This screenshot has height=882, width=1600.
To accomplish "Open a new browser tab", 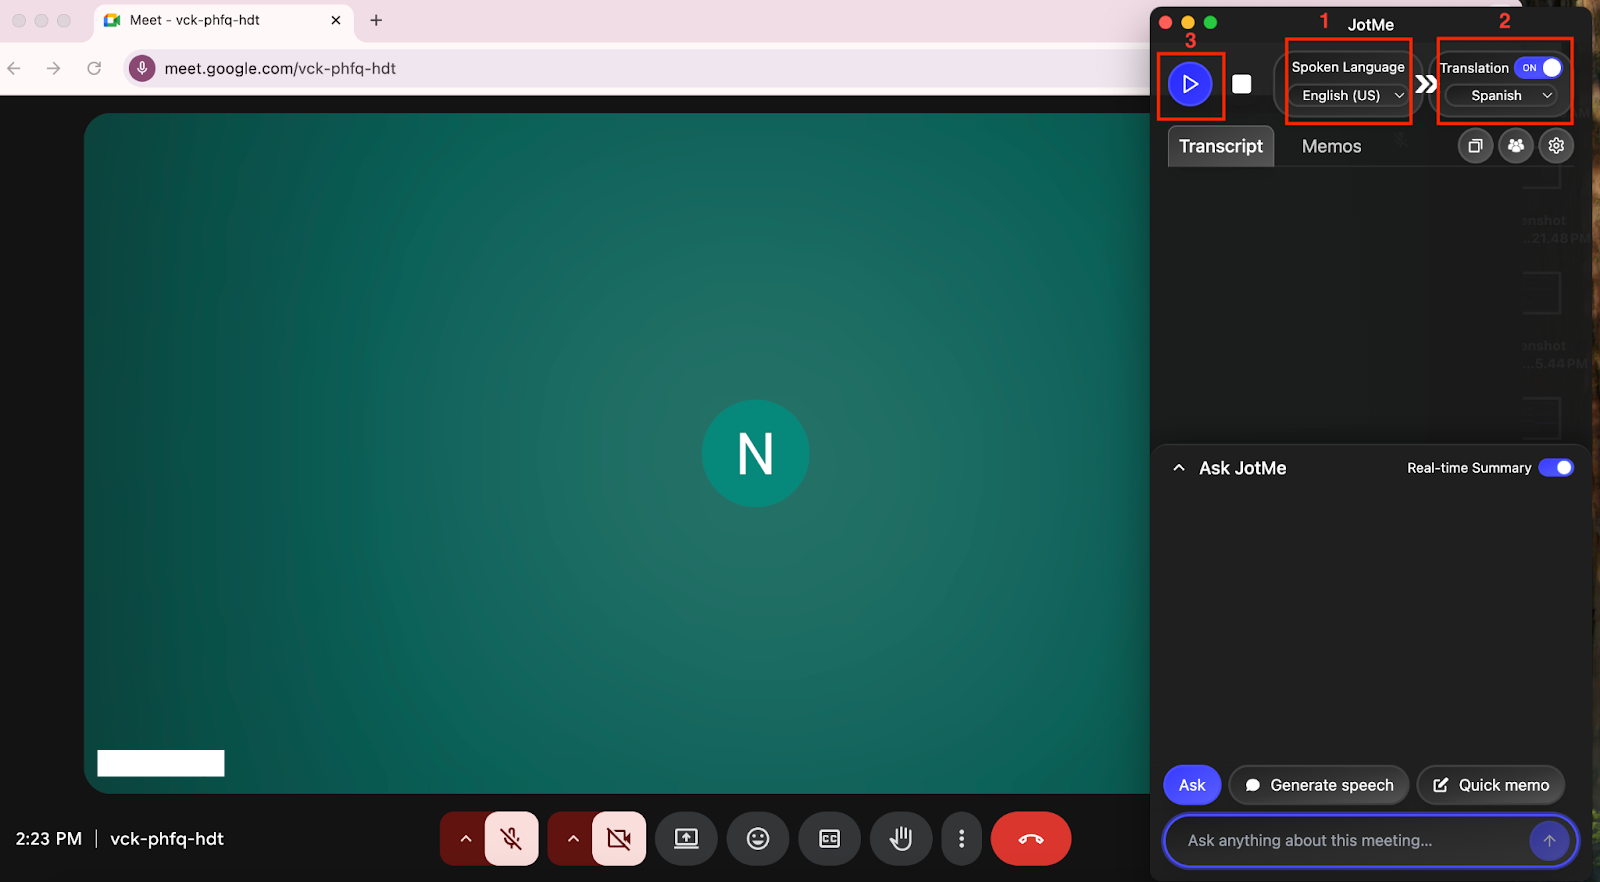I will click(376, 20).
